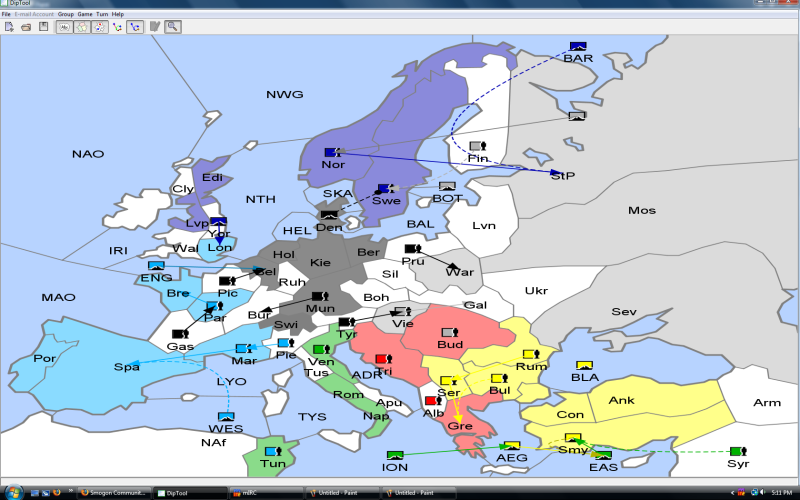
Task: Open the Game menu
Action: [x=85, y=14]
